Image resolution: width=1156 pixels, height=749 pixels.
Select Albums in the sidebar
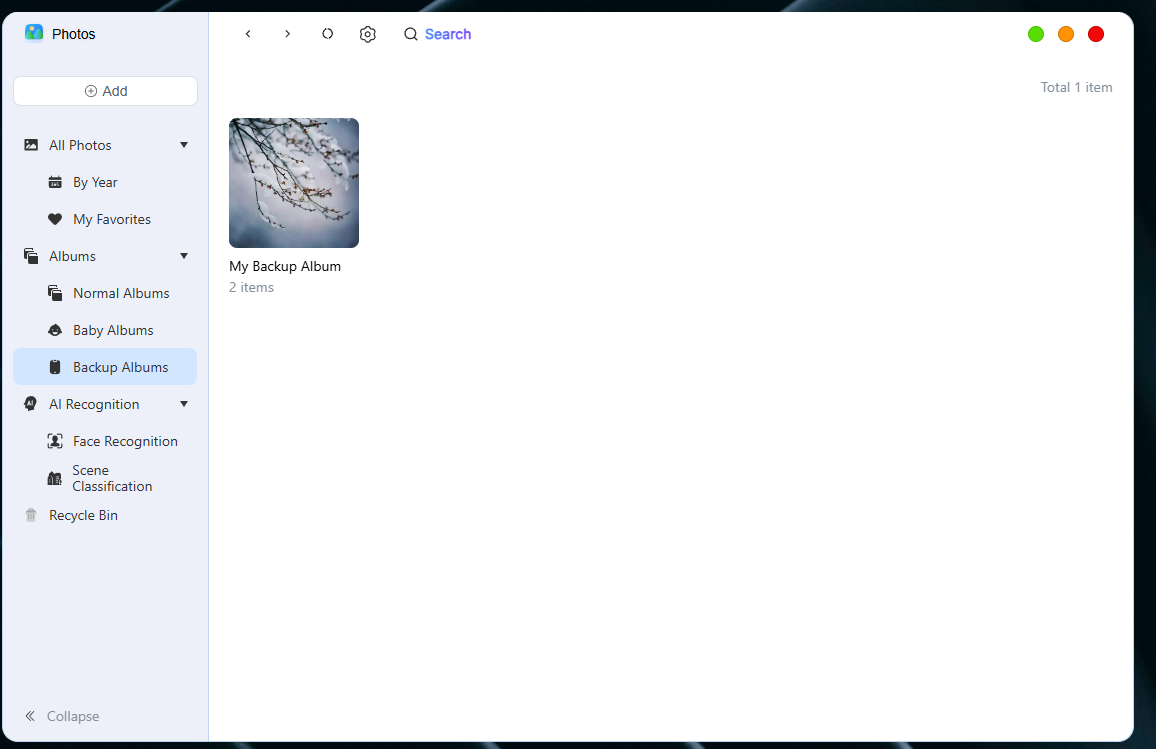click(72, 256)
